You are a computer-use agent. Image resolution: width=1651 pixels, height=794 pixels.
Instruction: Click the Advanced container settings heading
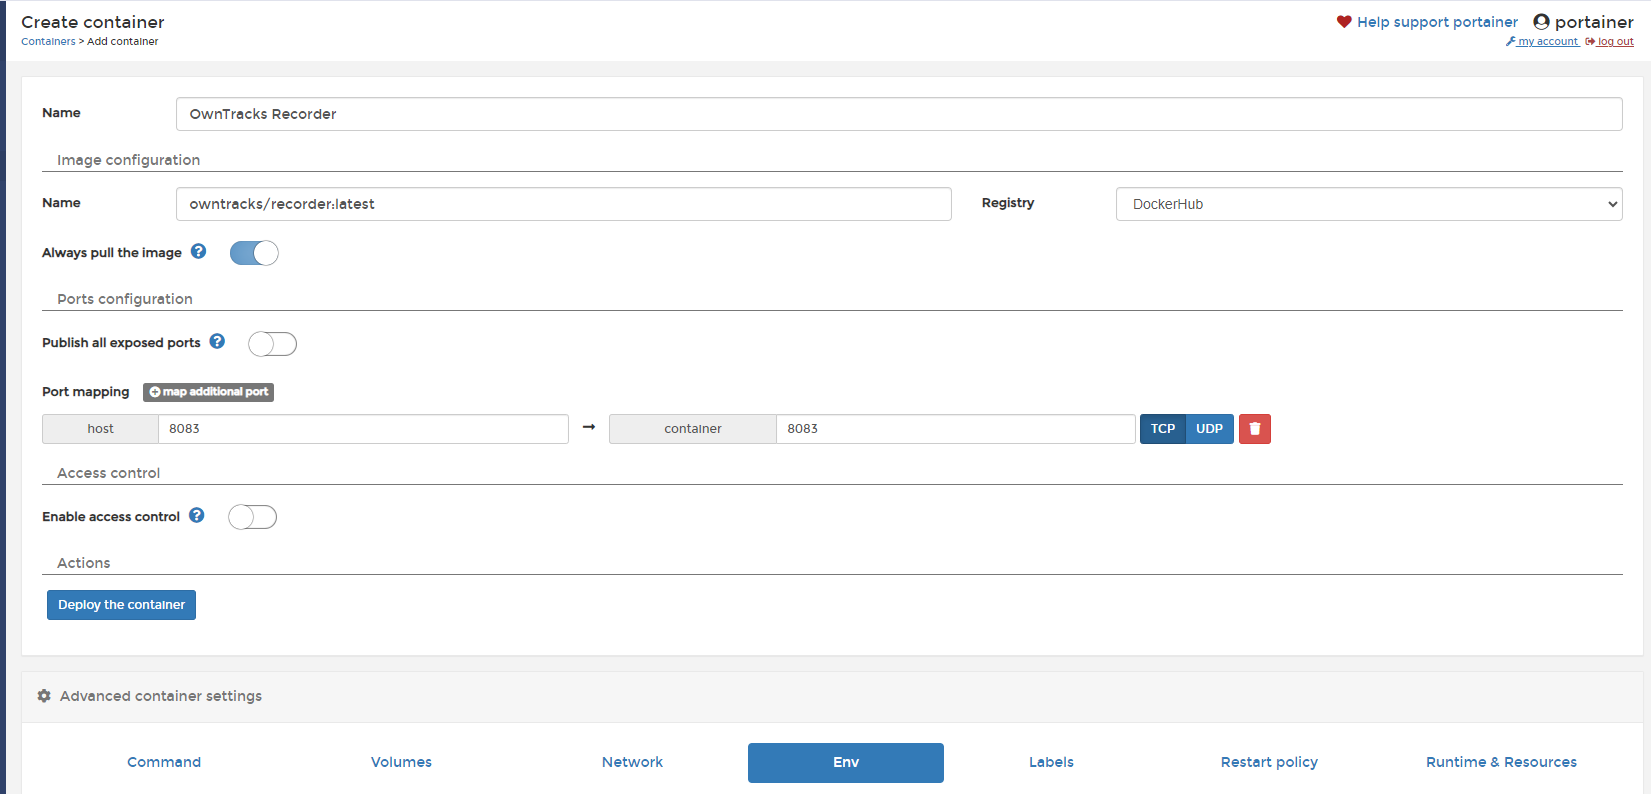(x=161, y=696)
